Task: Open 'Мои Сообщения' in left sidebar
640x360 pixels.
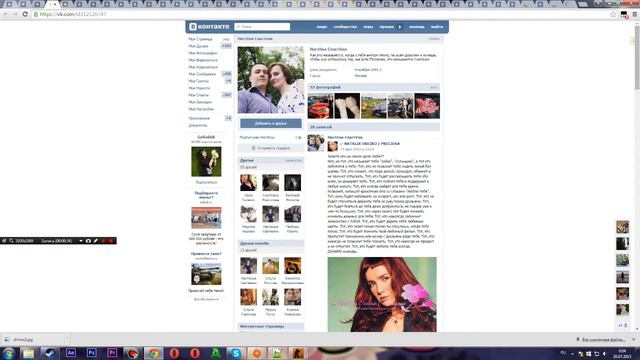Action: [x=202, y=74]
